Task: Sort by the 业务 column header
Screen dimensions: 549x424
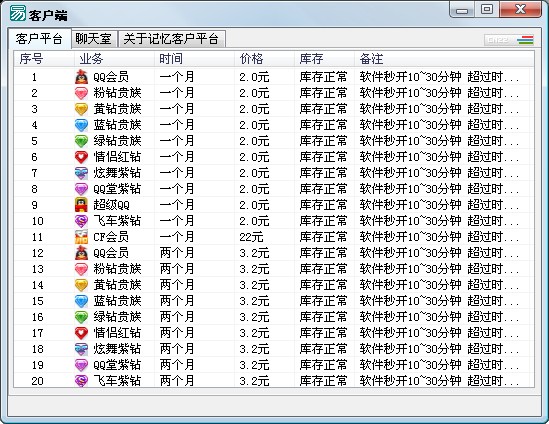Action: click(114, 59)
